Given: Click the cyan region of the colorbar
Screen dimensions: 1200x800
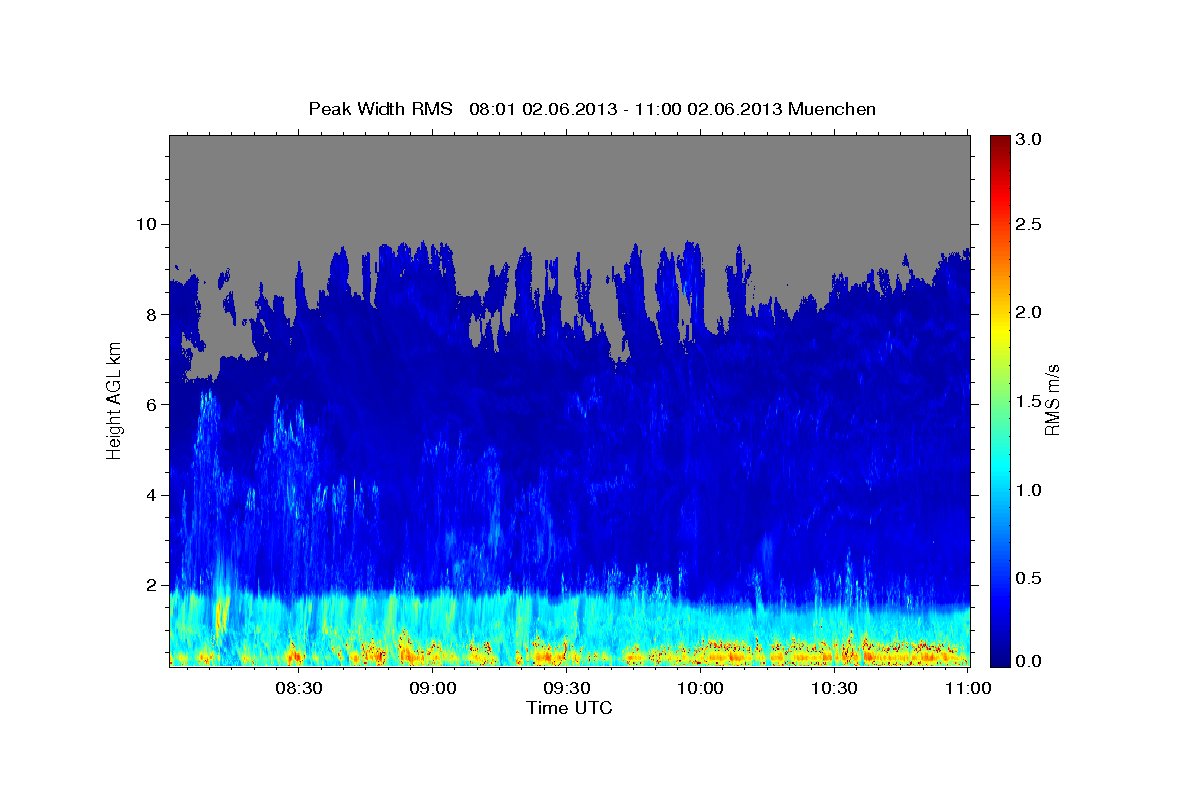Looking at the screenshot, I should pos(999,470).
